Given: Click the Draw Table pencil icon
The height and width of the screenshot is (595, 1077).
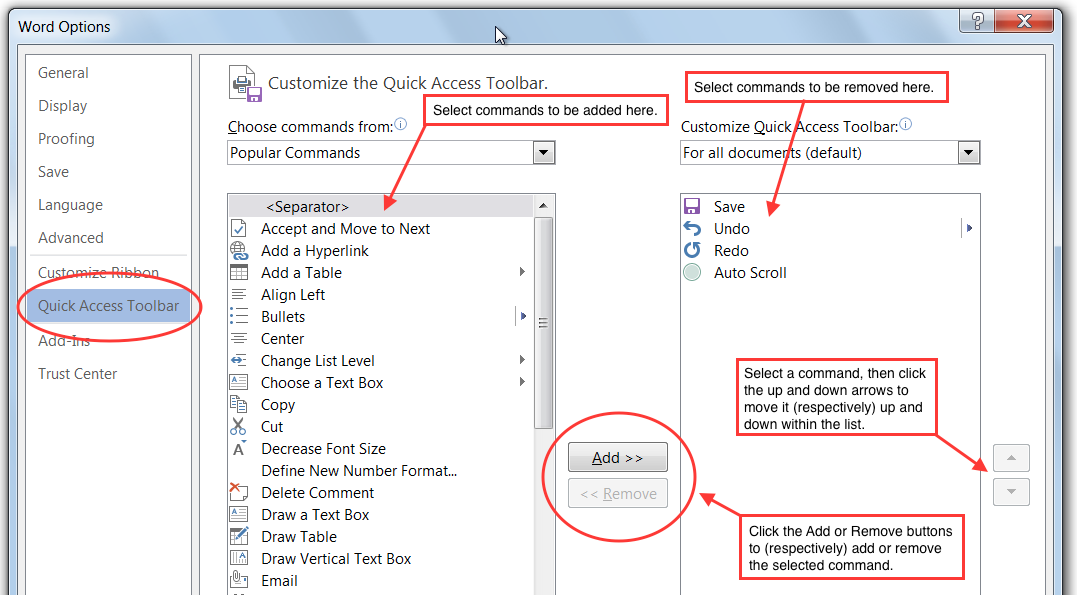Looking at the screenshot, I should 238,536.
